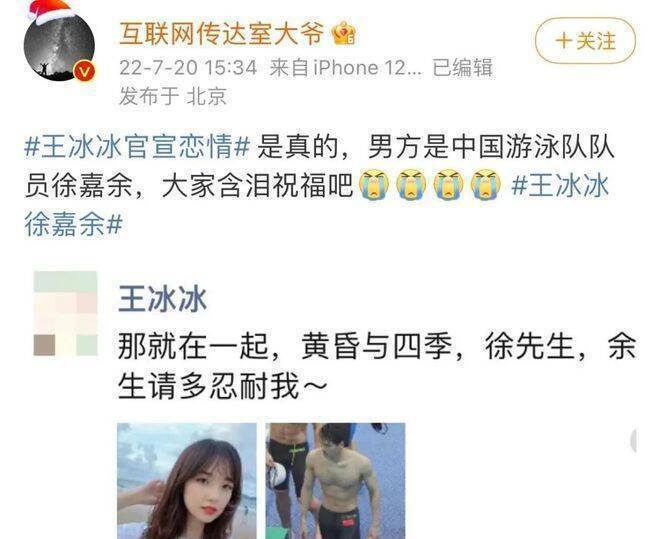The image size is (660, 539).
Task: Click the crown membership badge icon
Action: [344, 34]
